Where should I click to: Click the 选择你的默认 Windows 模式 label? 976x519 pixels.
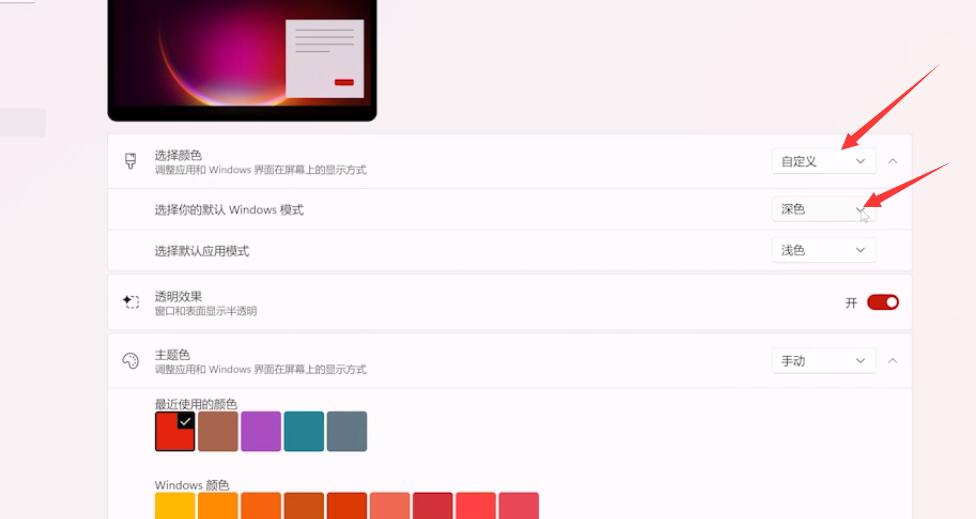(x=229, y=210)
